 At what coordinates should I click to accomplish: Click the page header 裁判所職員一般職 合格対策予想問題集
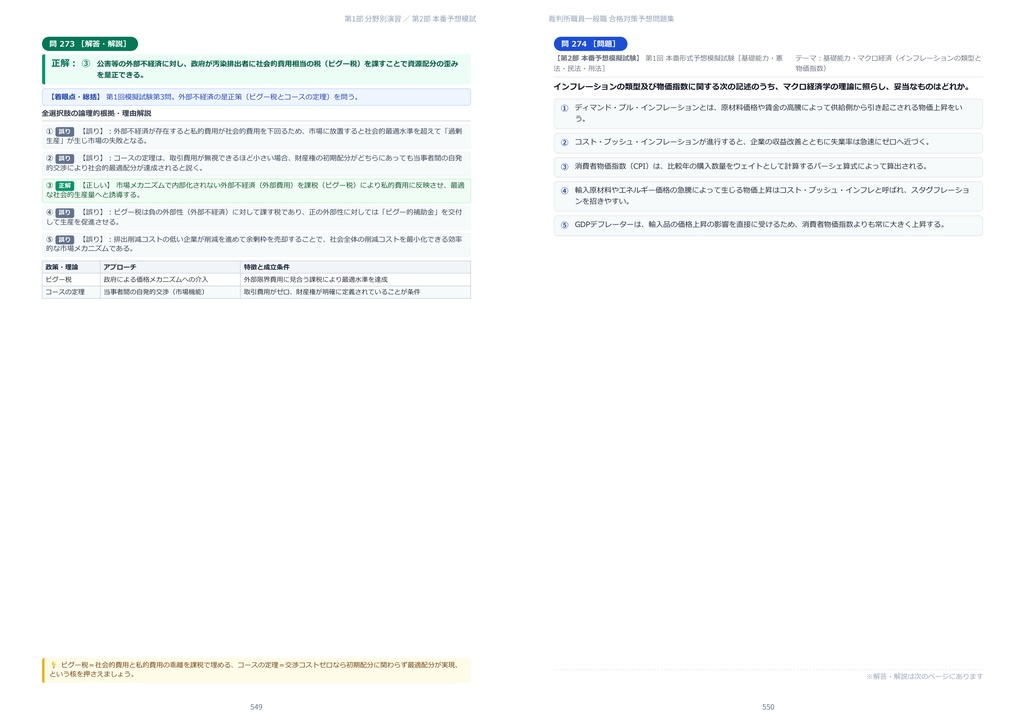611,19
